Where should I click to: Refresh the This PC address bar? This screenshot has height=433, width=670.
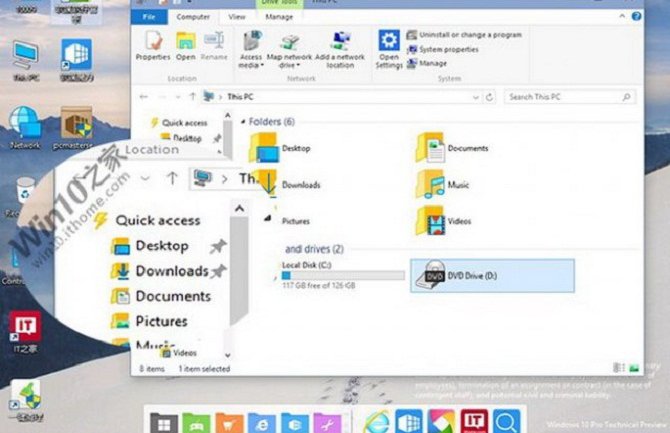point(489,97)
